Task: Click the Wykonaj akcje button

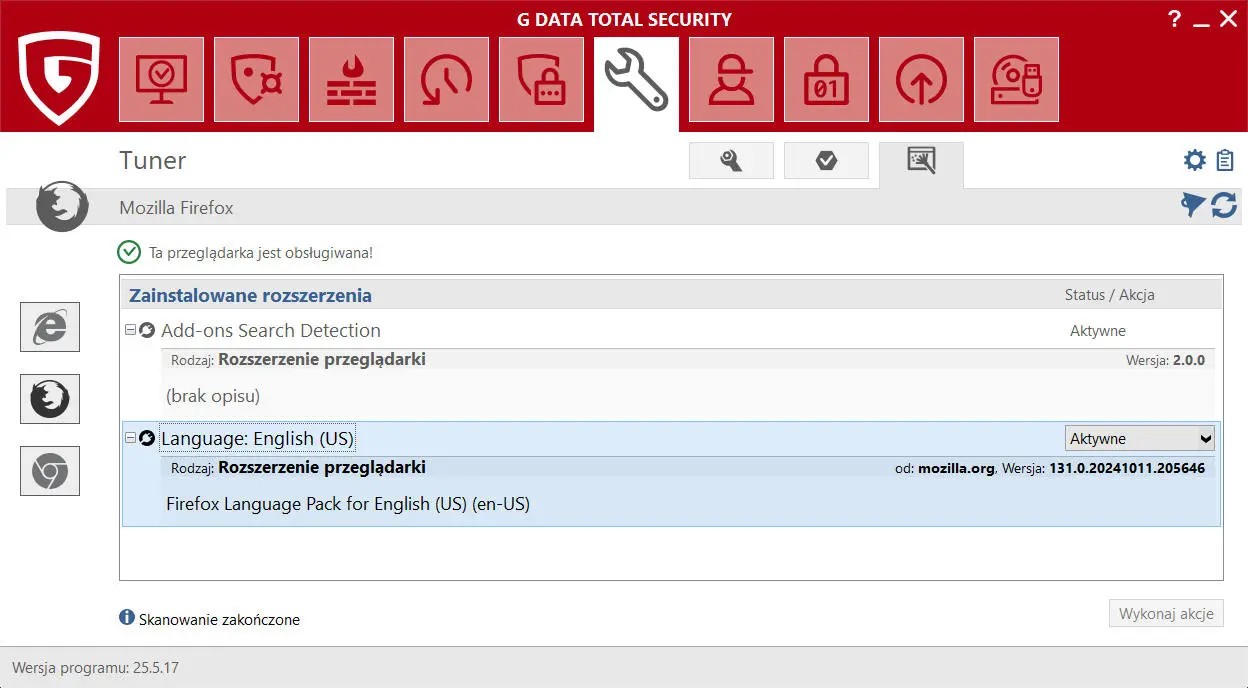Action: 1165,613
